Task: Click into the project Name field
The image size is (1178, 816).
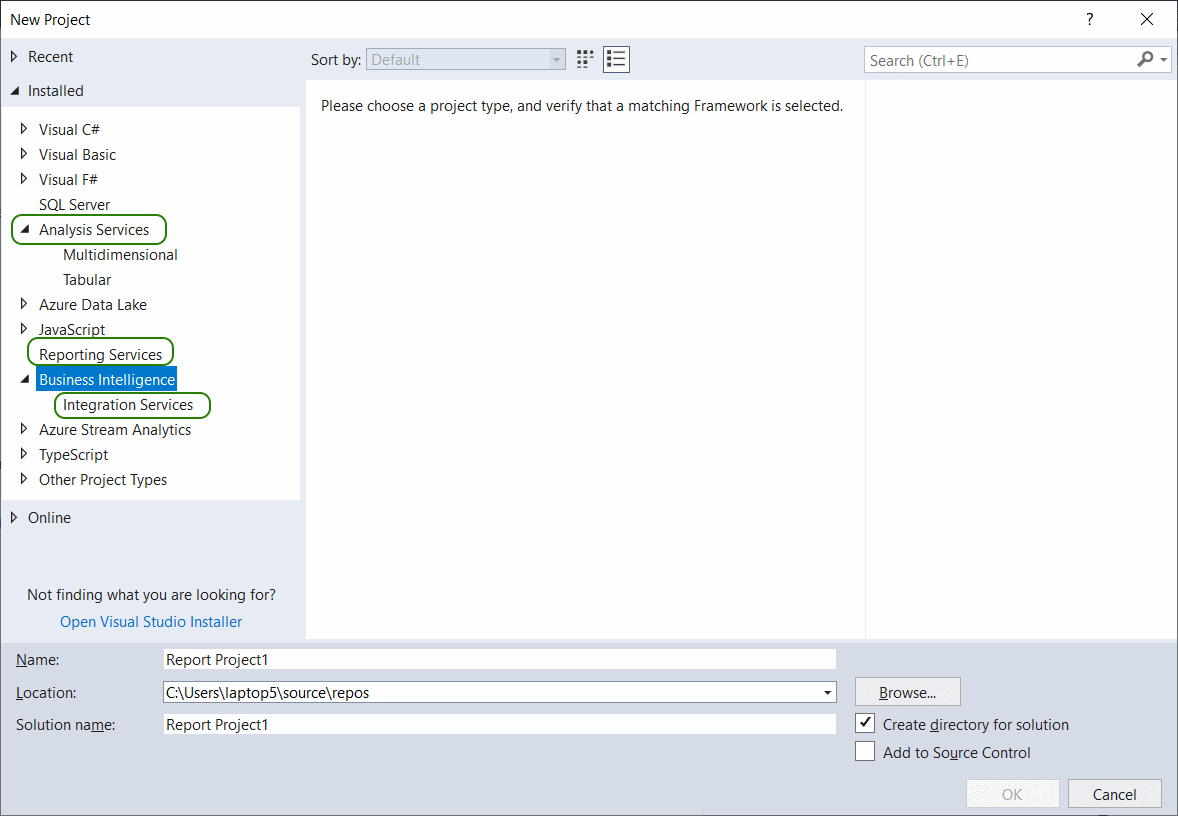Action: point(499,660)
